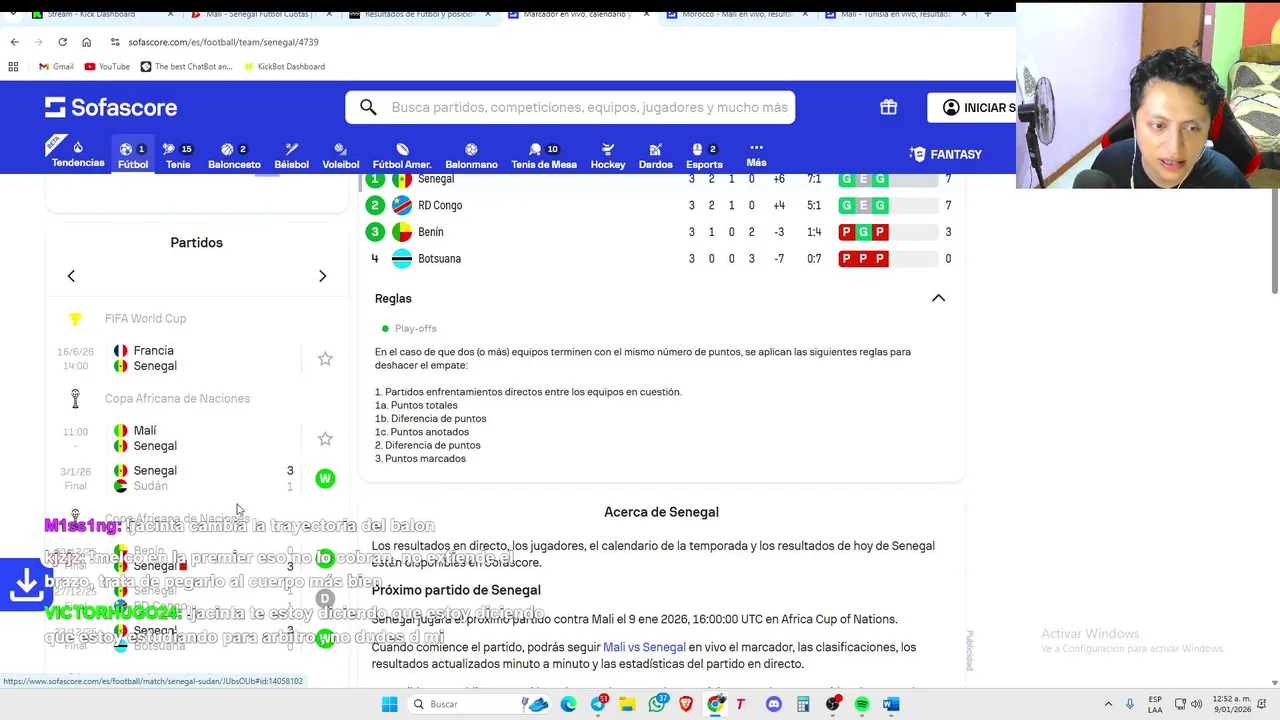Select the Tenis de Mesa icon
The height and width of the screenshot is (720, 1280).
tap(544, 154)
